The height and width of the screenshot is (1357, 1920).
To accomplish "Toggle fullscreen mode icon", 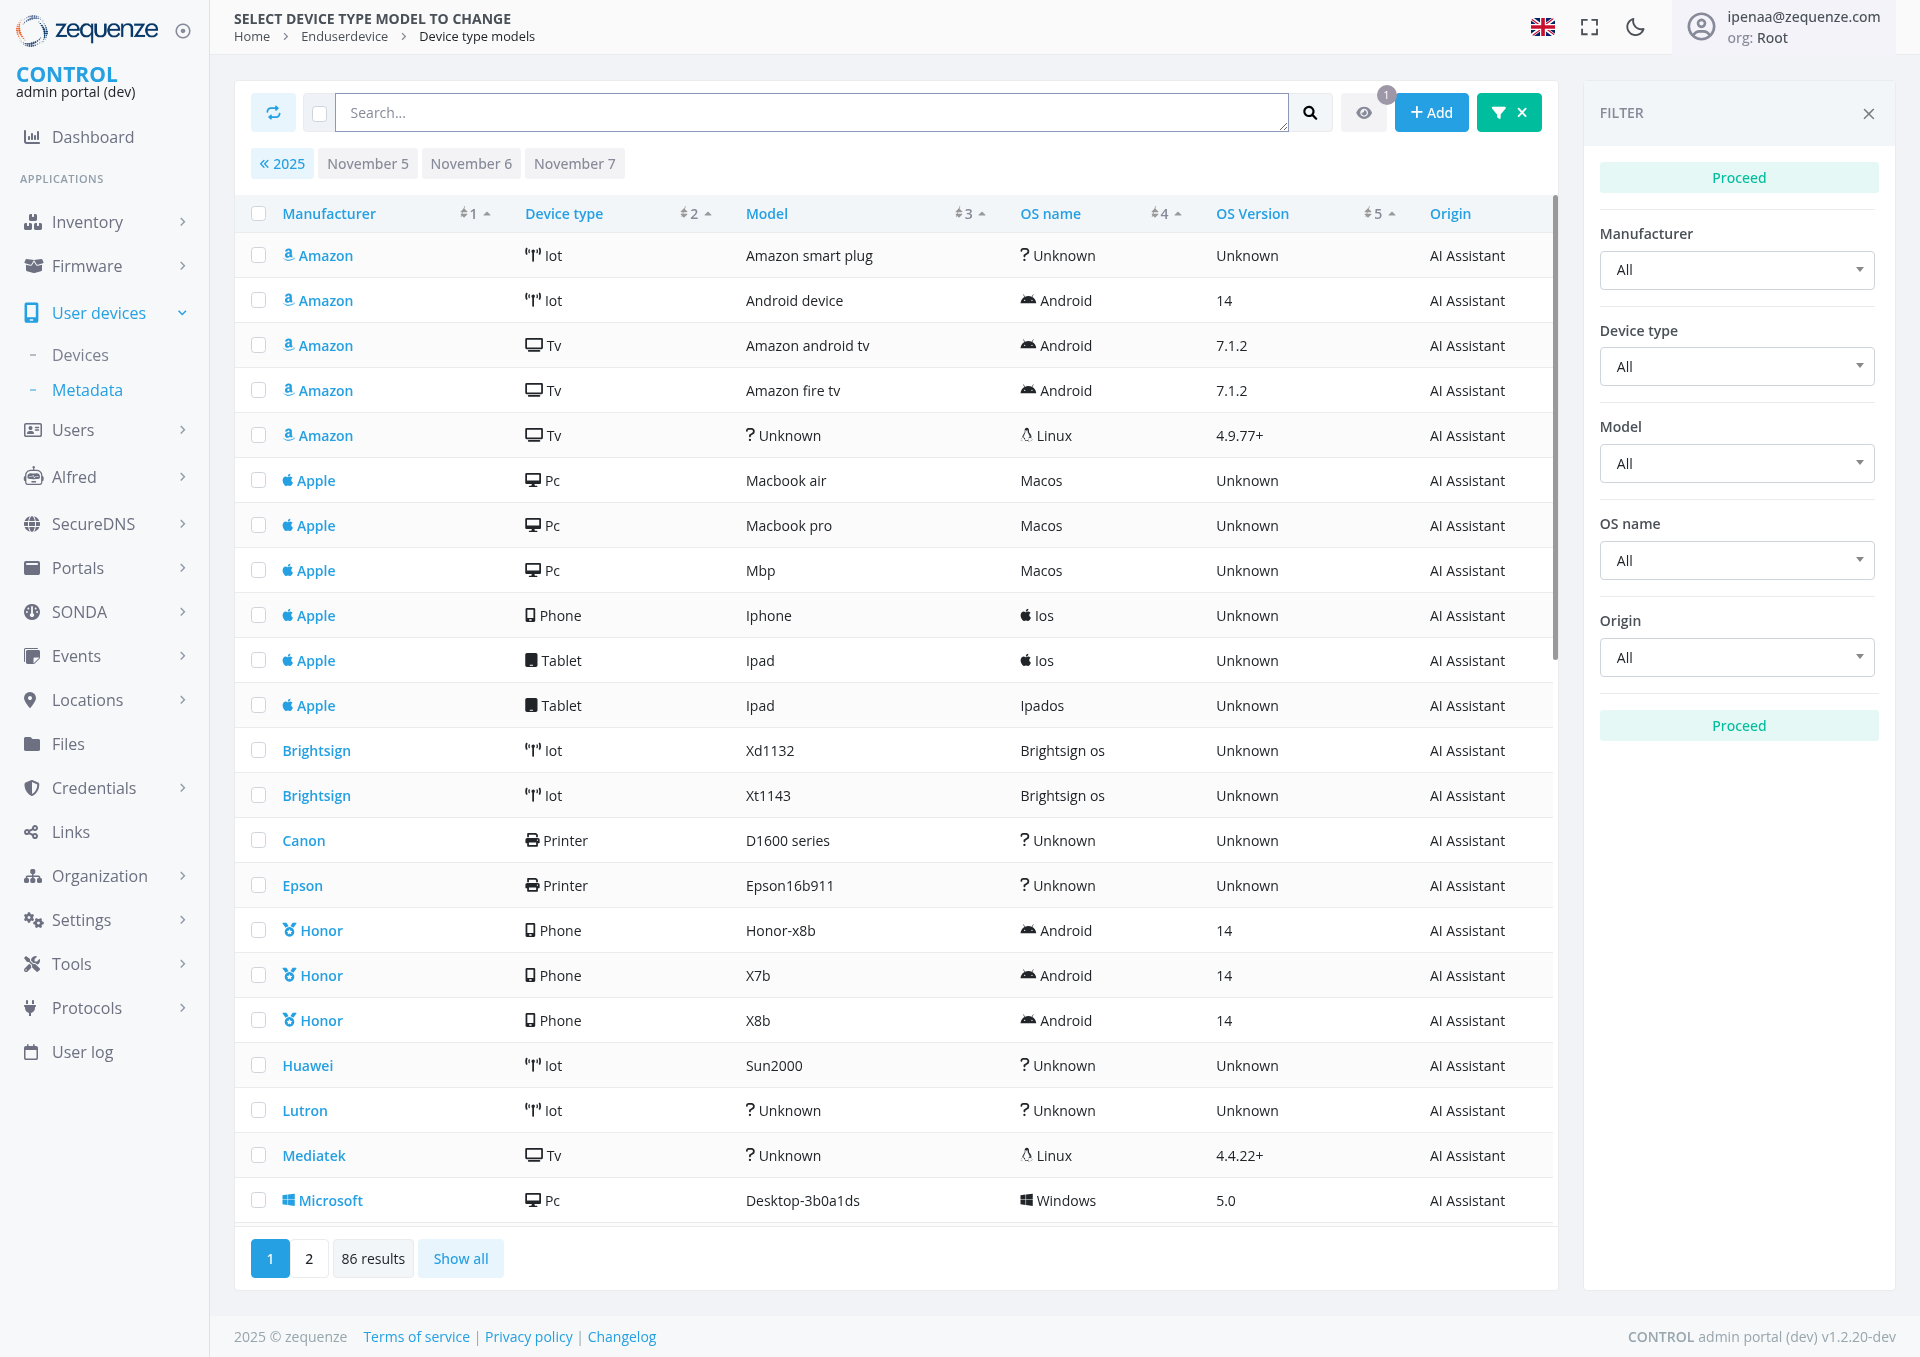I will pyautogui.click(x=1589, y=27).
